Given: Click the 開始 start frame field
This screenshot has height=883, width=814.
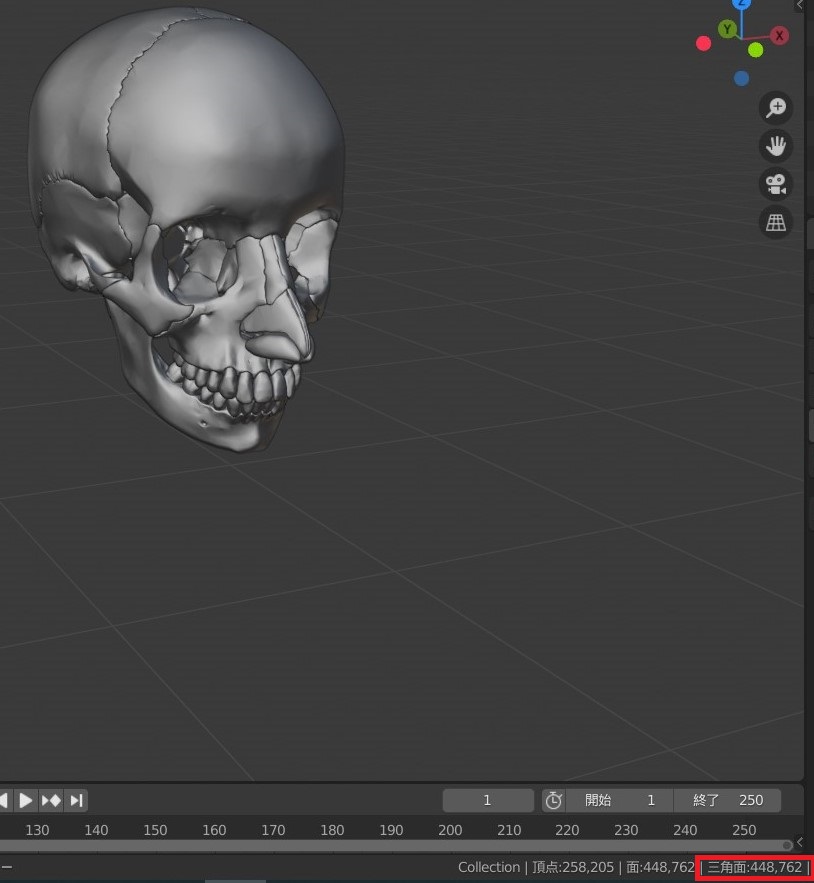Looking at the screenshot, I should tap(619, 800).
